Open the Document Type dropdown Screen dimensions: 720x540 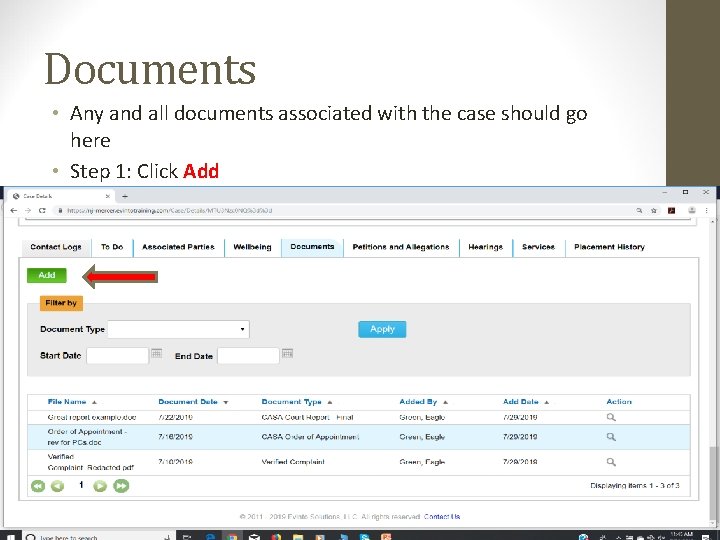click(179, 329)
